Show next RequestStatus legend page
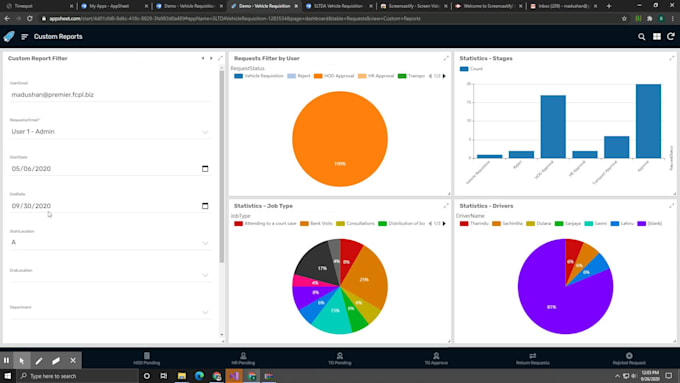 coord(444,76)
